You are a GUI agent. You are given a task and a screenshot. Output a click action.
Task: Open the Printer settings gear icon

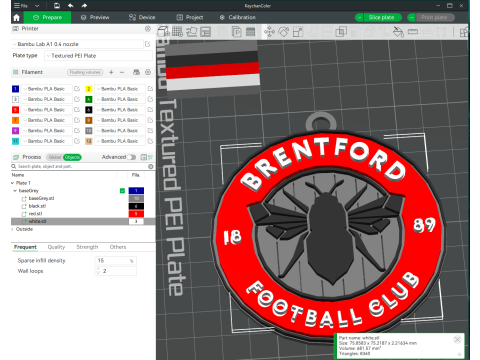148,29
